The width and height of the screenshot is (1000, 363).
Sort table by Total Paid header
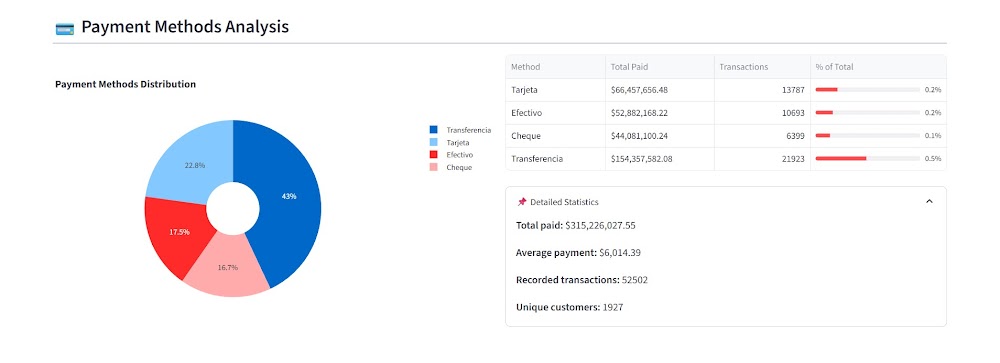coord(659,67)
